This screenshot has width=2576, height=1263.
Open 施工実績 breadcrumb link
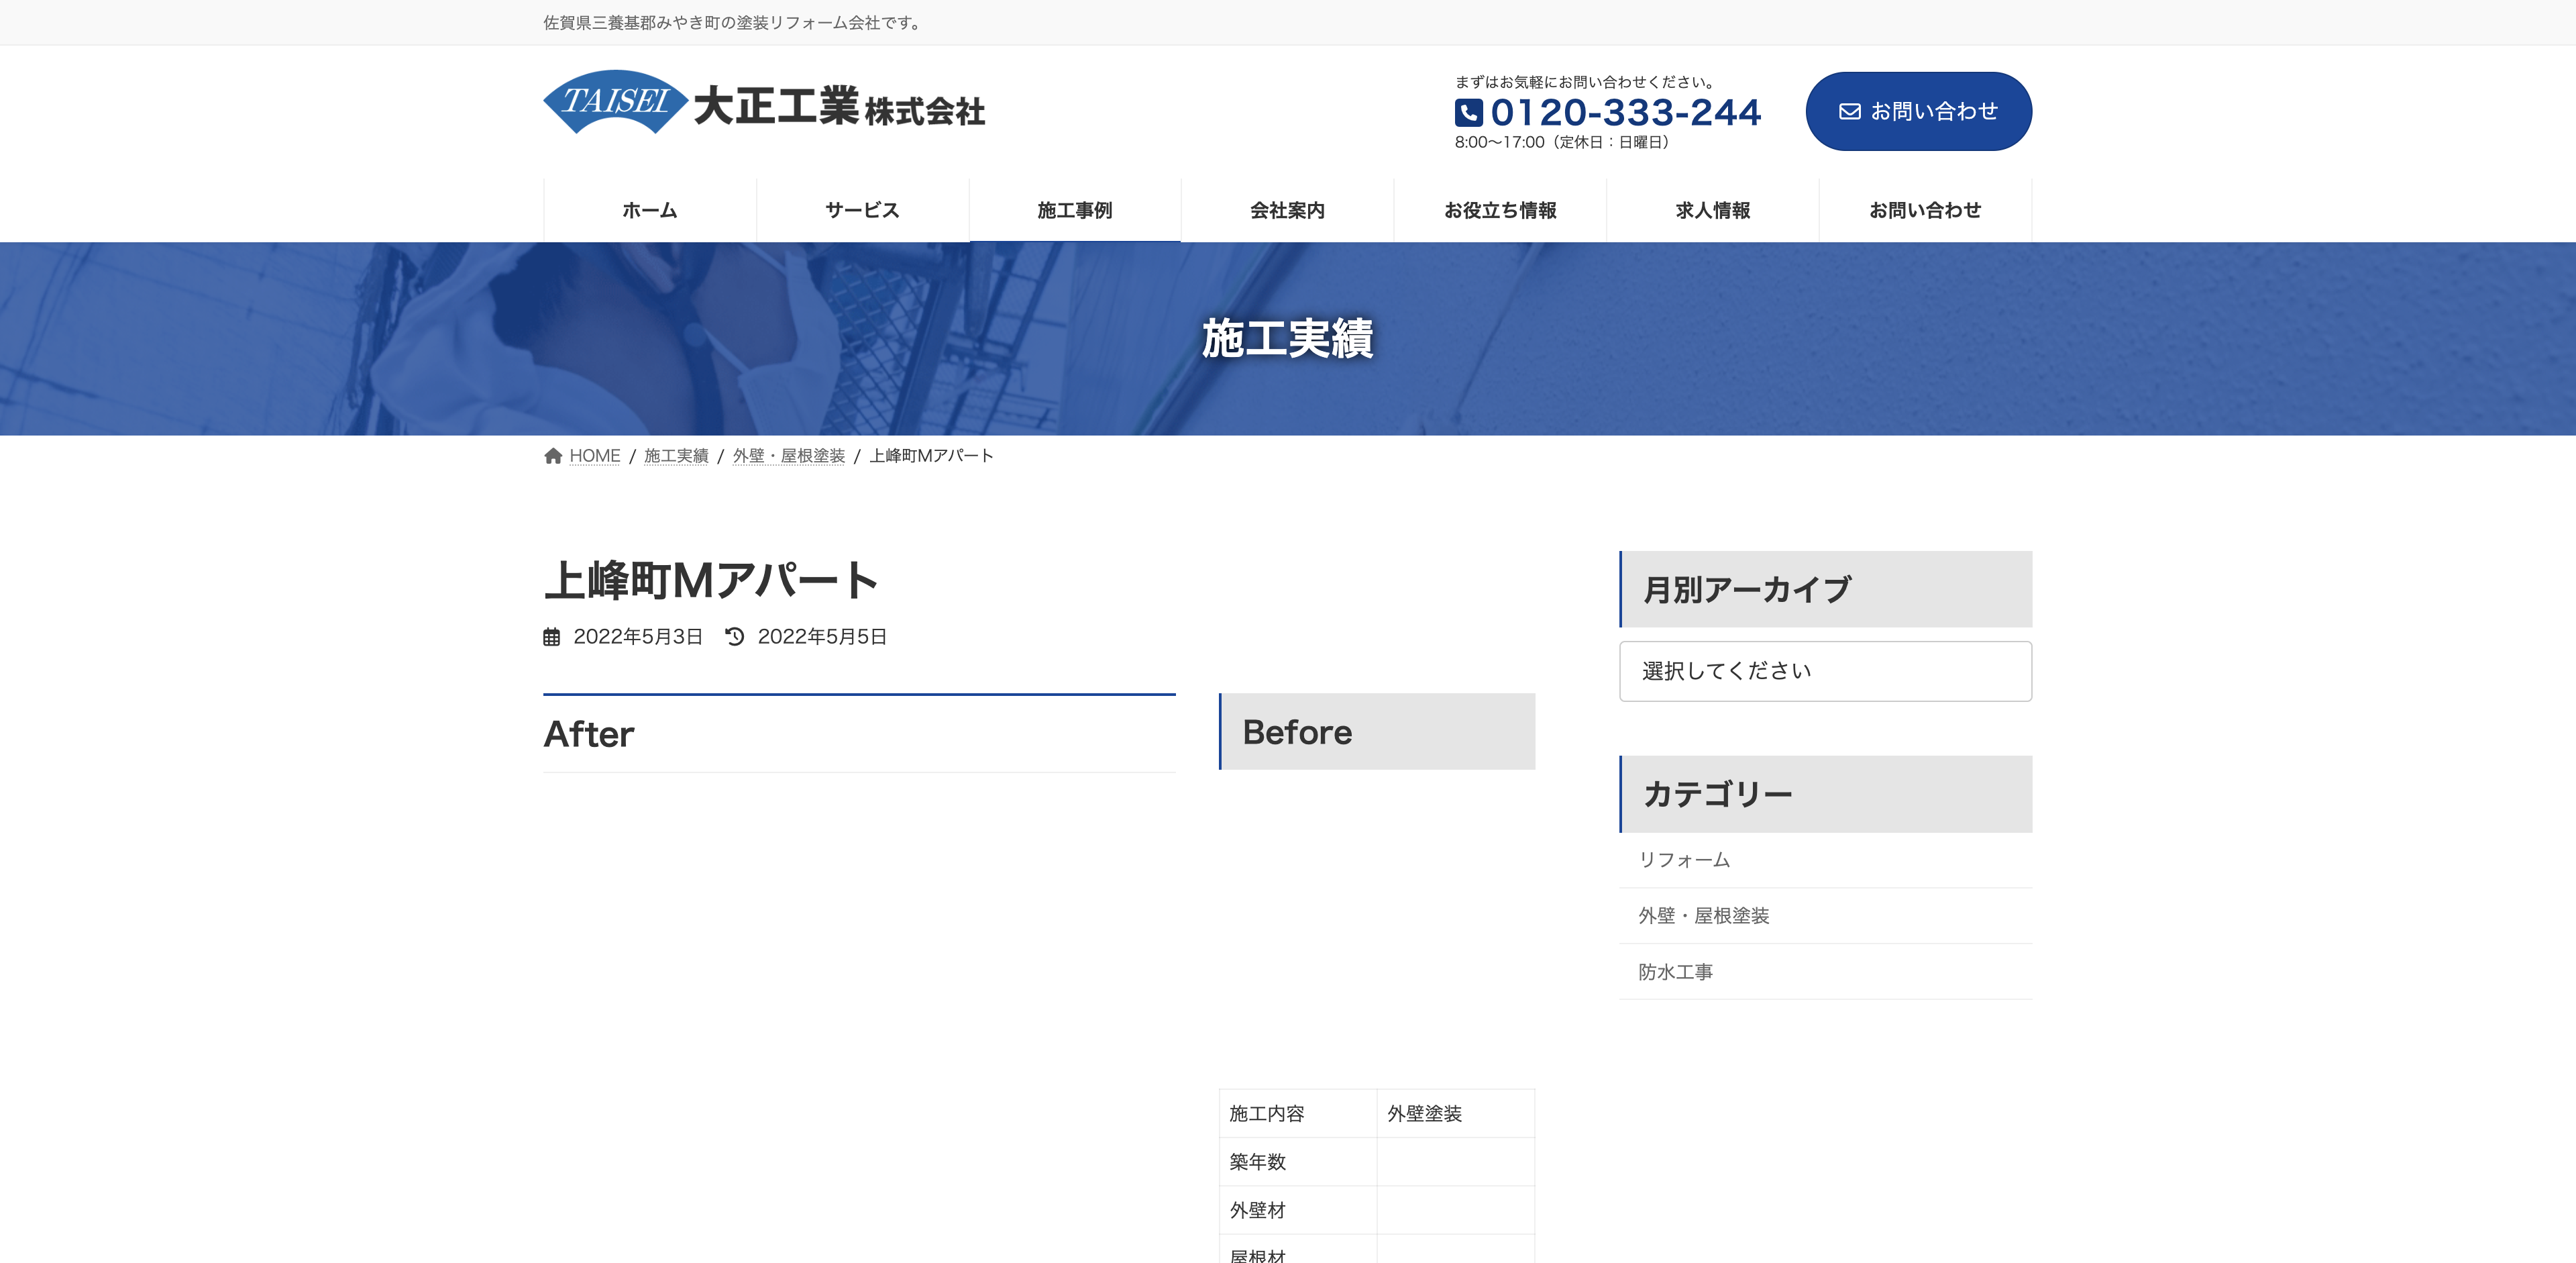676,456
